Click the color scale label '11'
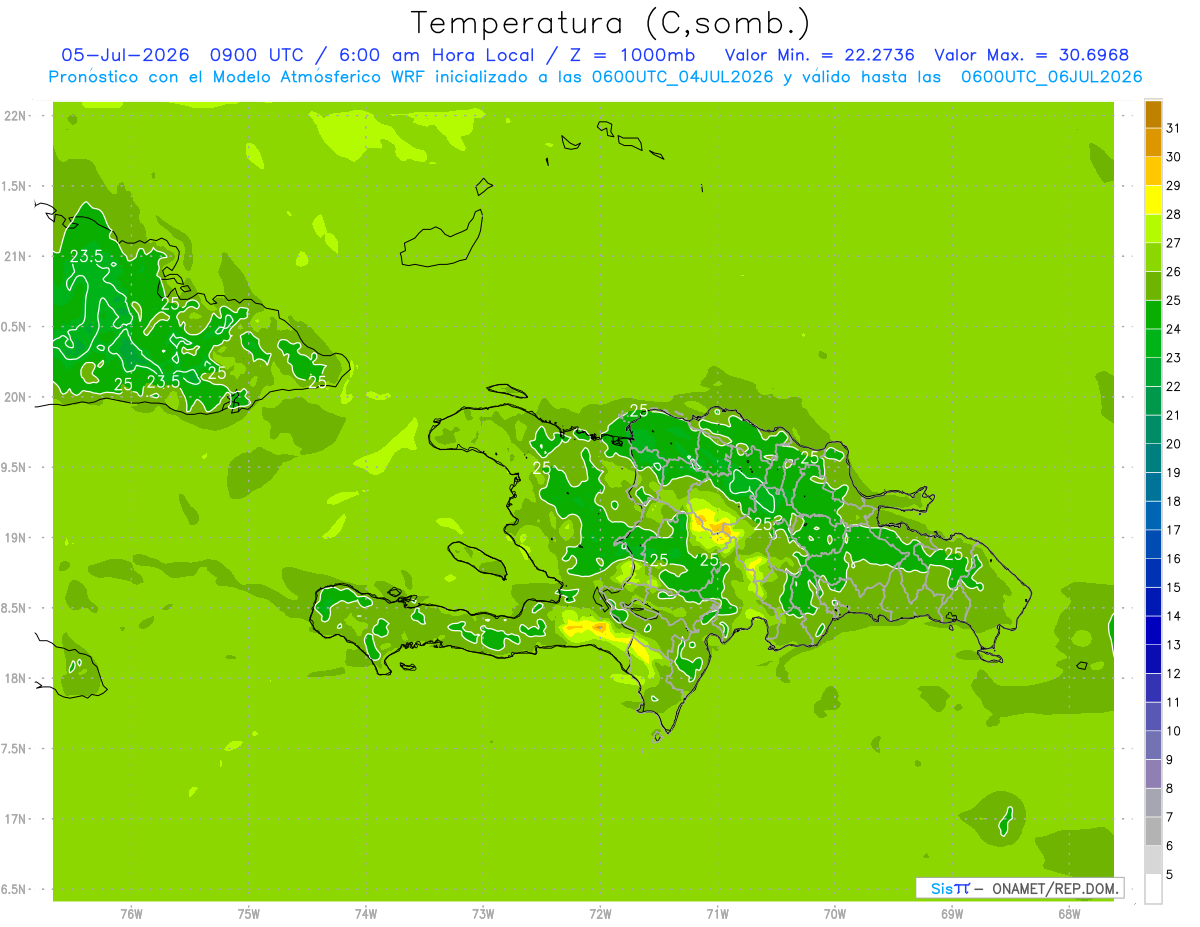 click(x=1173, y=702)
